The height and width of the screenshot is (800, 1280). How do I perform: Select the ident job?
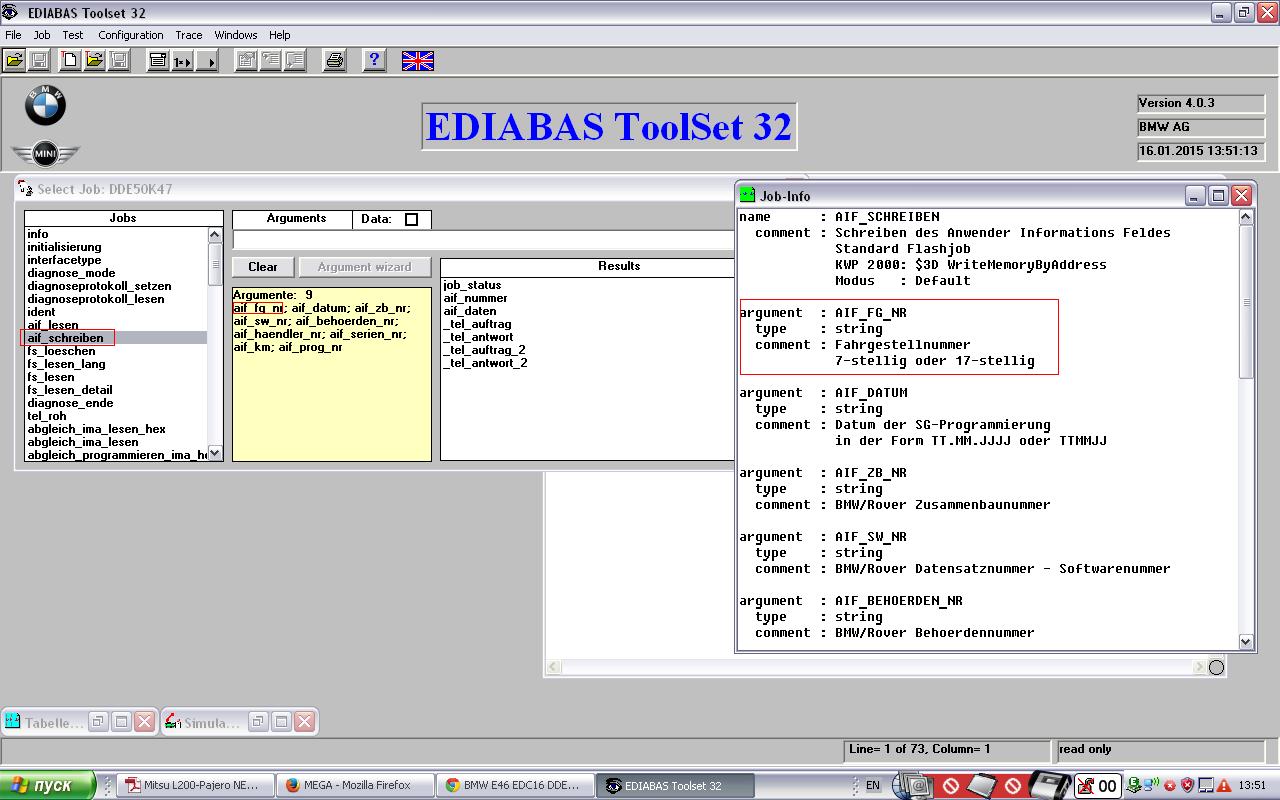point(115,312)
